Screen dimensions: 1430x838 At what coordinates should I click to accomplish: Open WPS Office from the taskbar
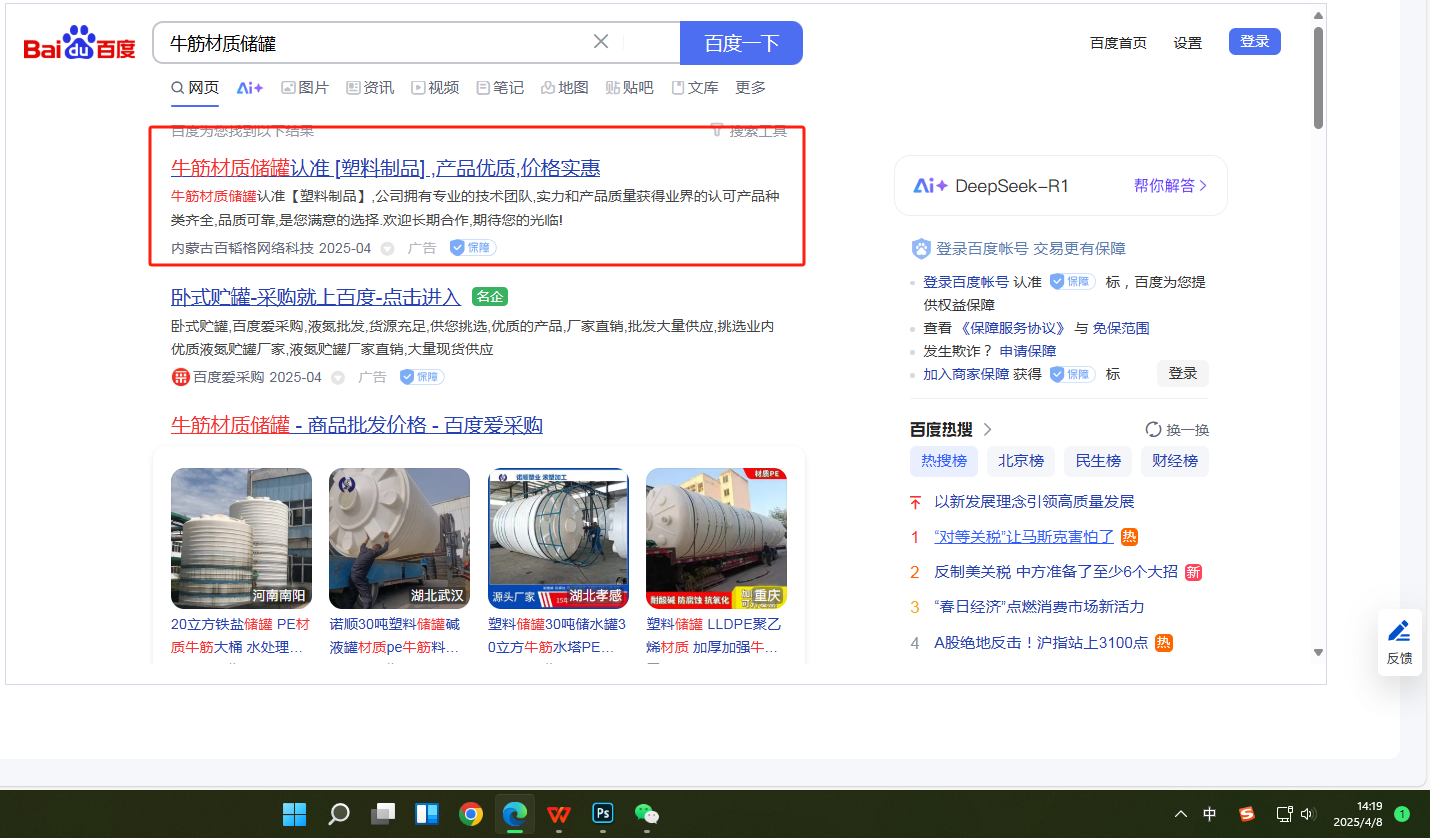click(x=559, y=814)
